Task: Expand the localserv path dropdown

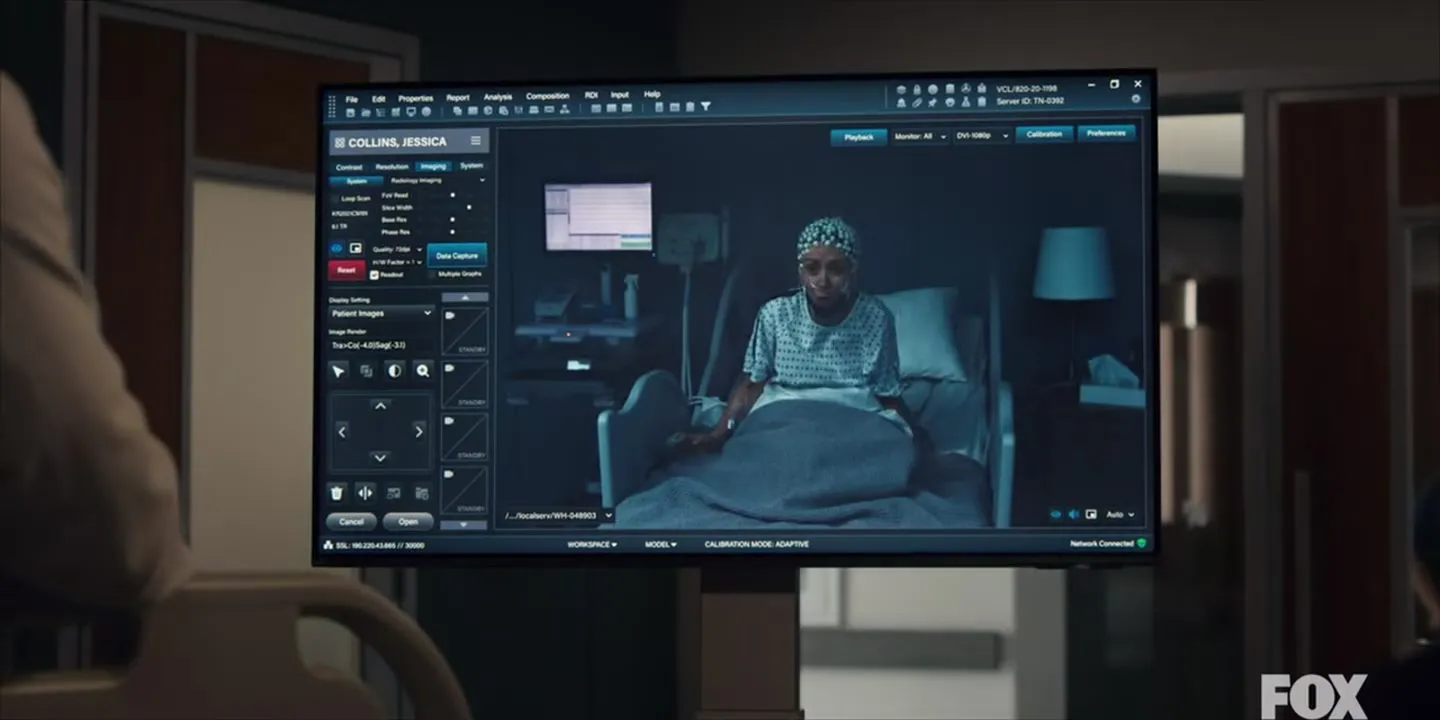Action: [558, 516]
